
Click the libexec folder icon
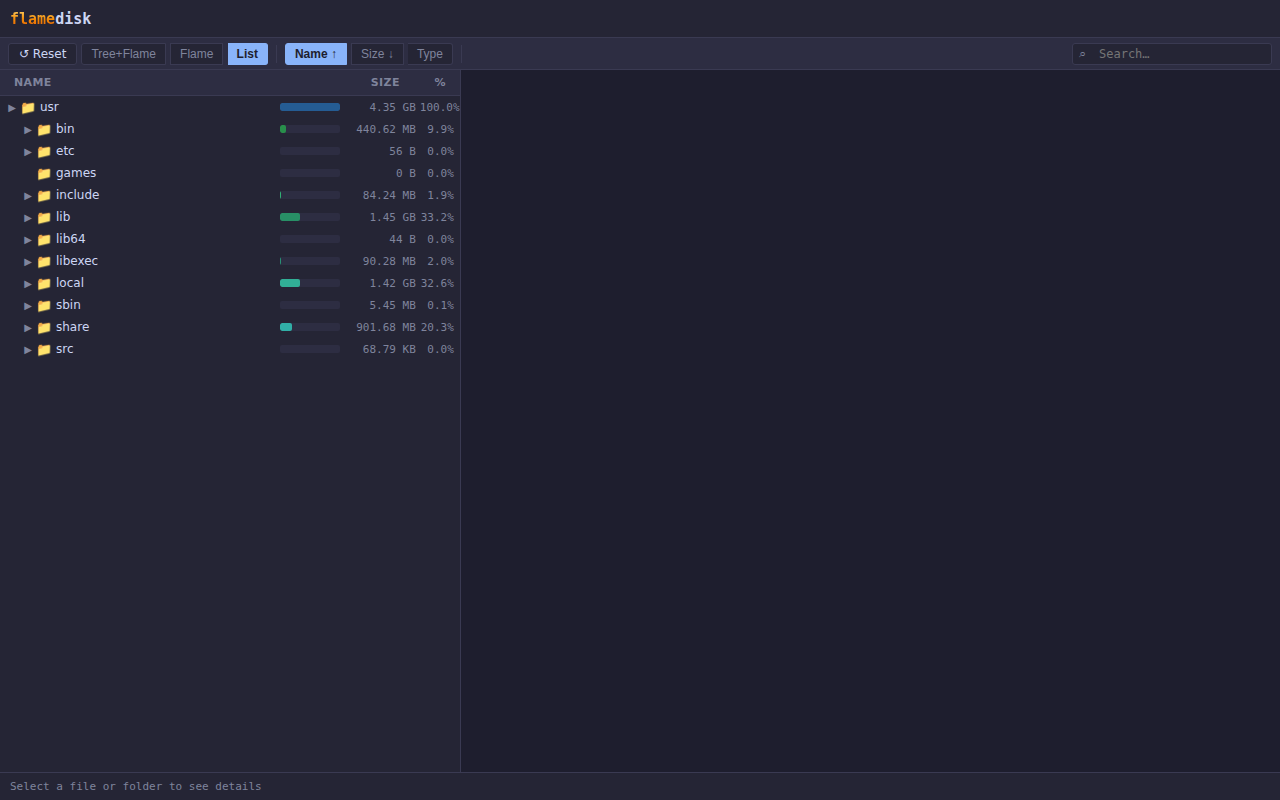44,262
